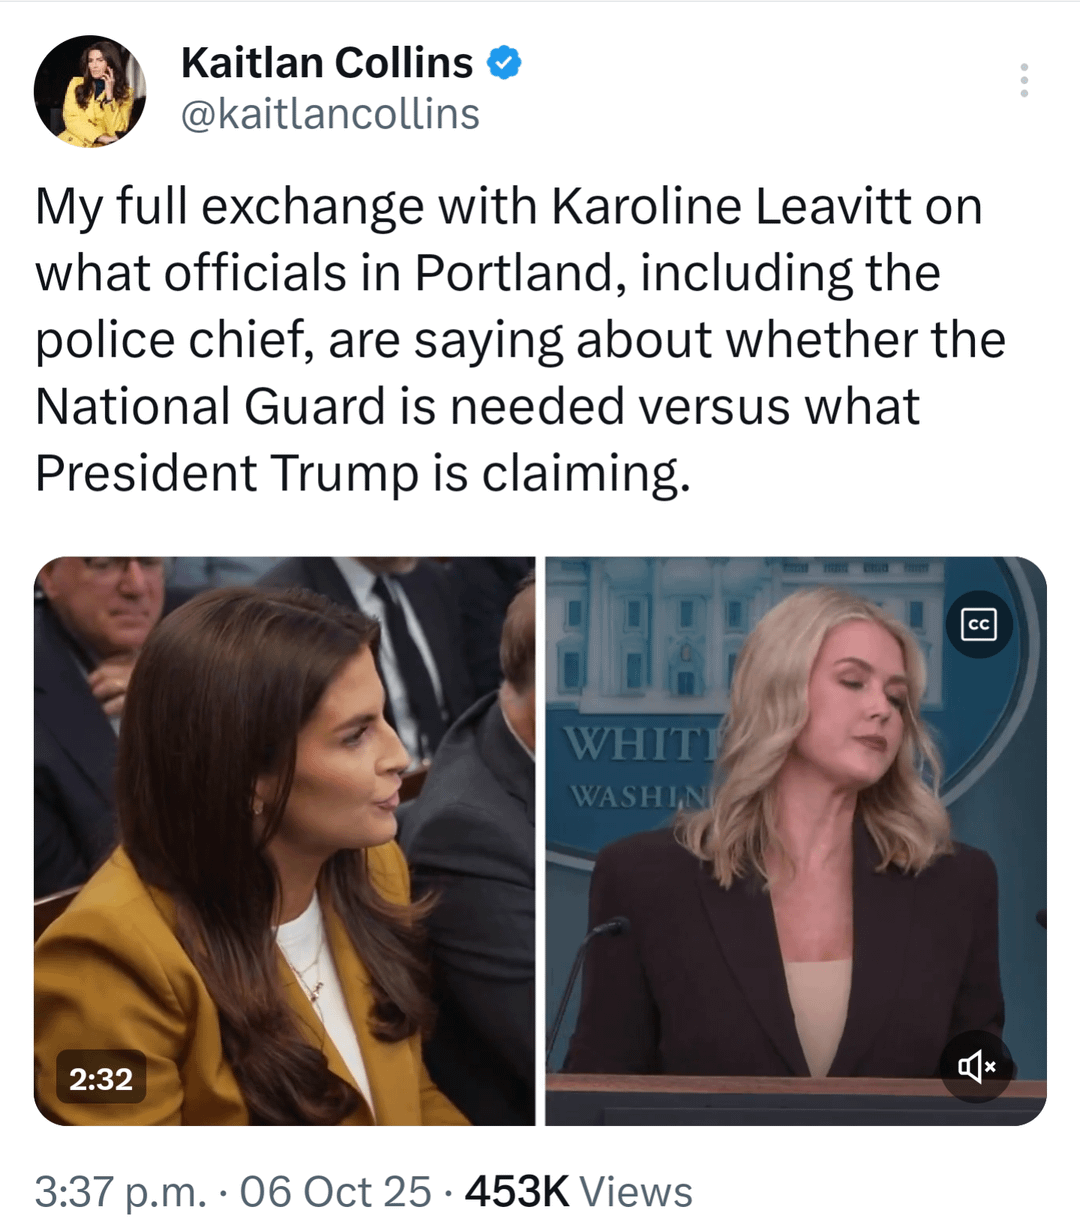Open the 453K view count
Screen dimensions: 1080x1231
click(x=517, y=1191)
